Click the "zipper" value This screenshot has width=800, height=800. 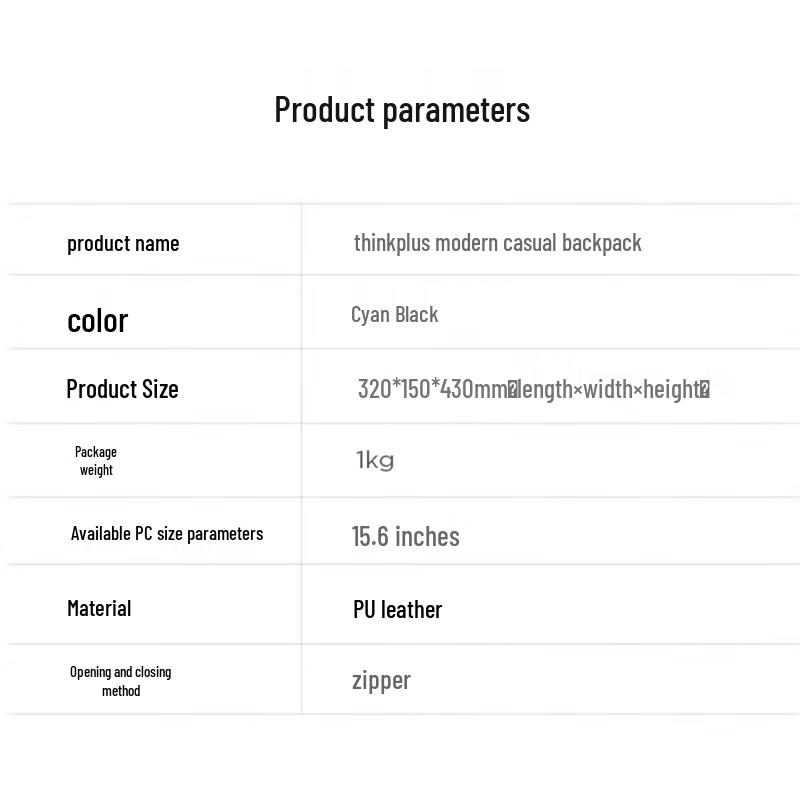click(381, 681)
